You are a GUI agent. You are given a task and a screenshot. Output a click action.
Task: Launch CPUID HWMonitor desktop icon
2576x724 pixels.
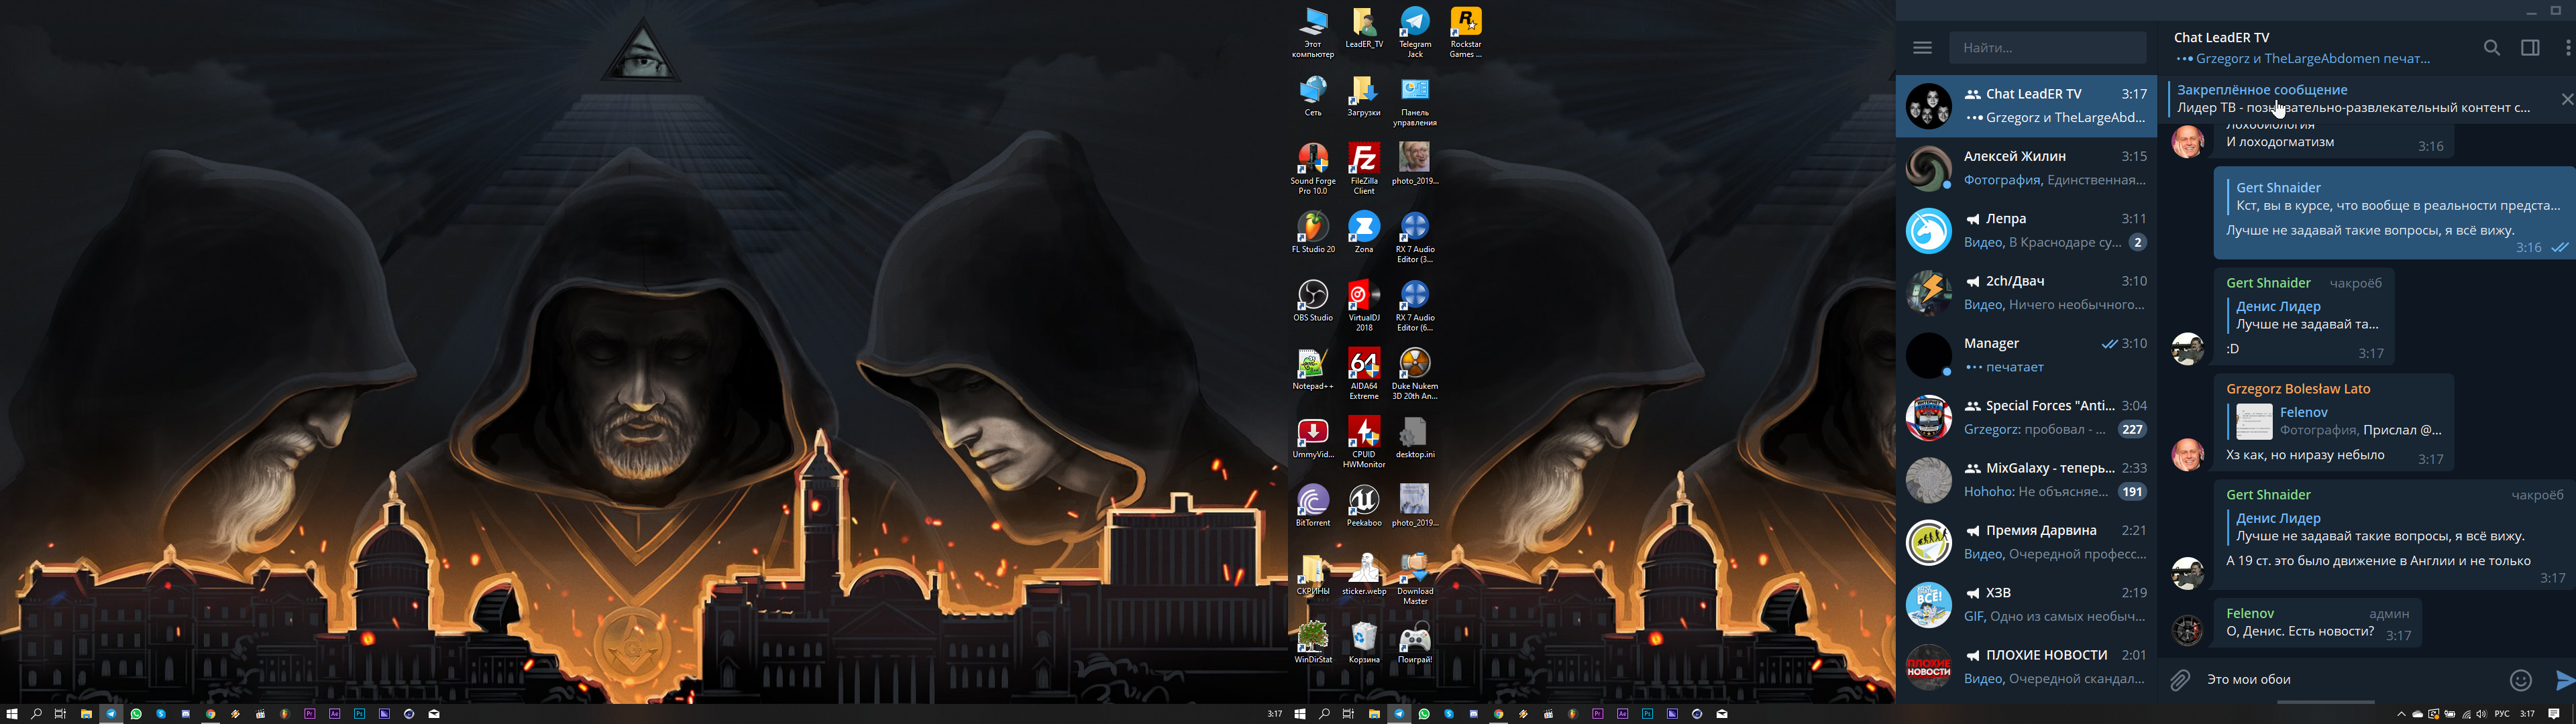1364,442
